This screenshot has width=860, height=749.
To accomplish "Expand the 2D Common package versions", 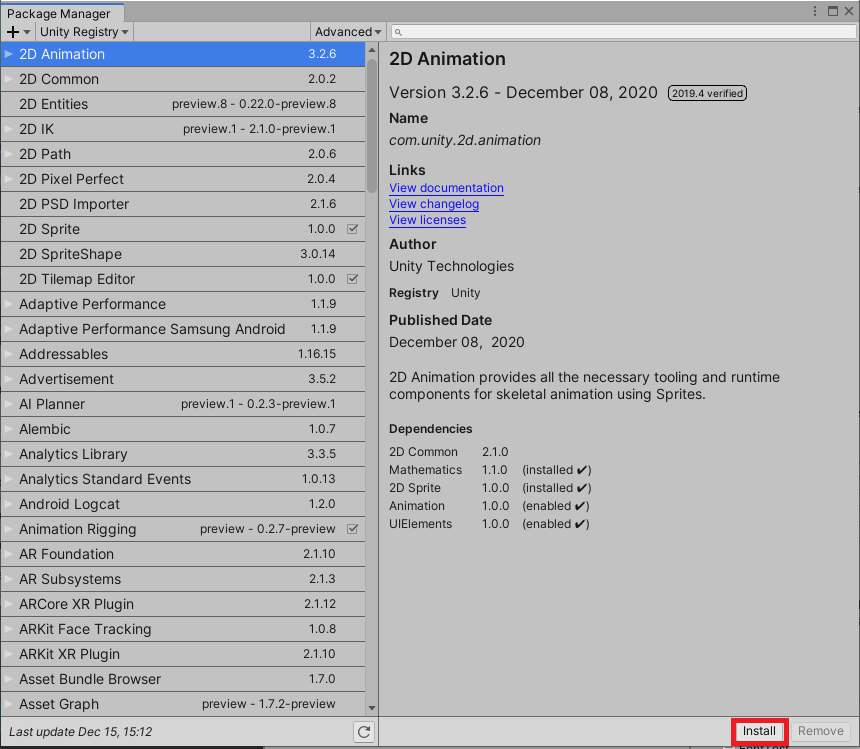I will click(x=9, y=79).
